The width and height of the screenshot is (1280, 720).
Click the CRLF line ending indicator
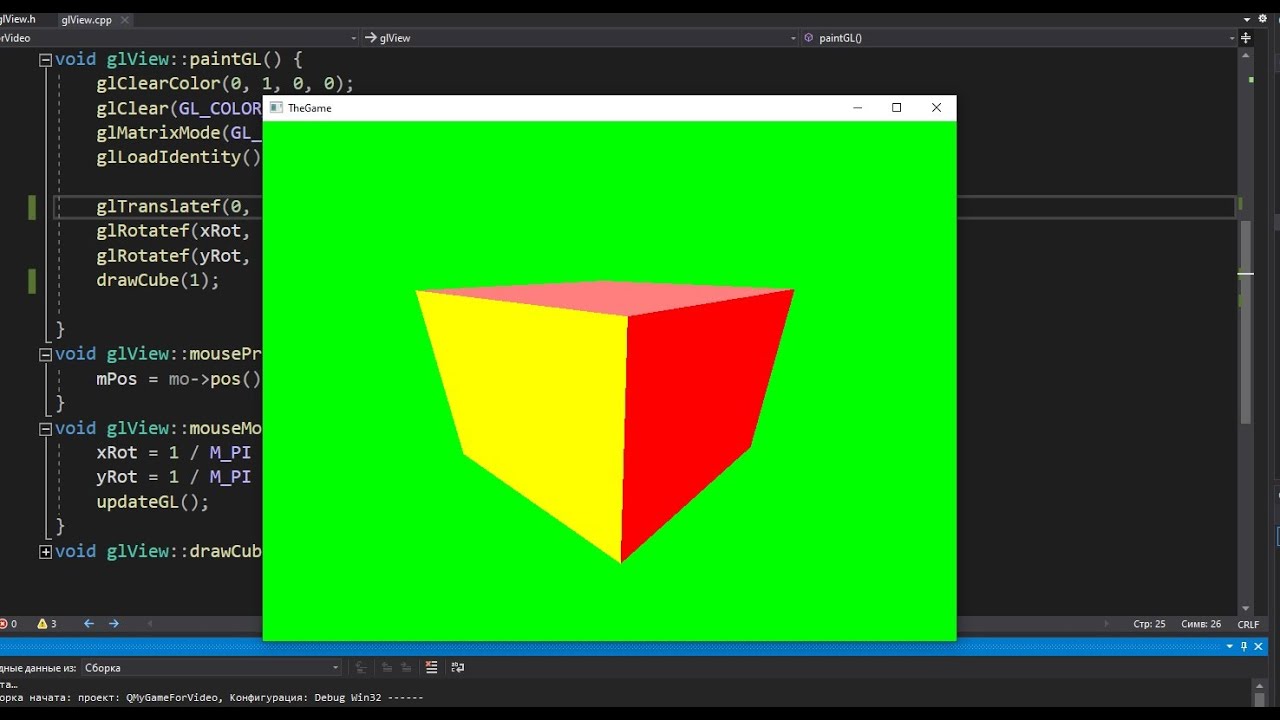pyautogui.click(x=1248, y=624)
